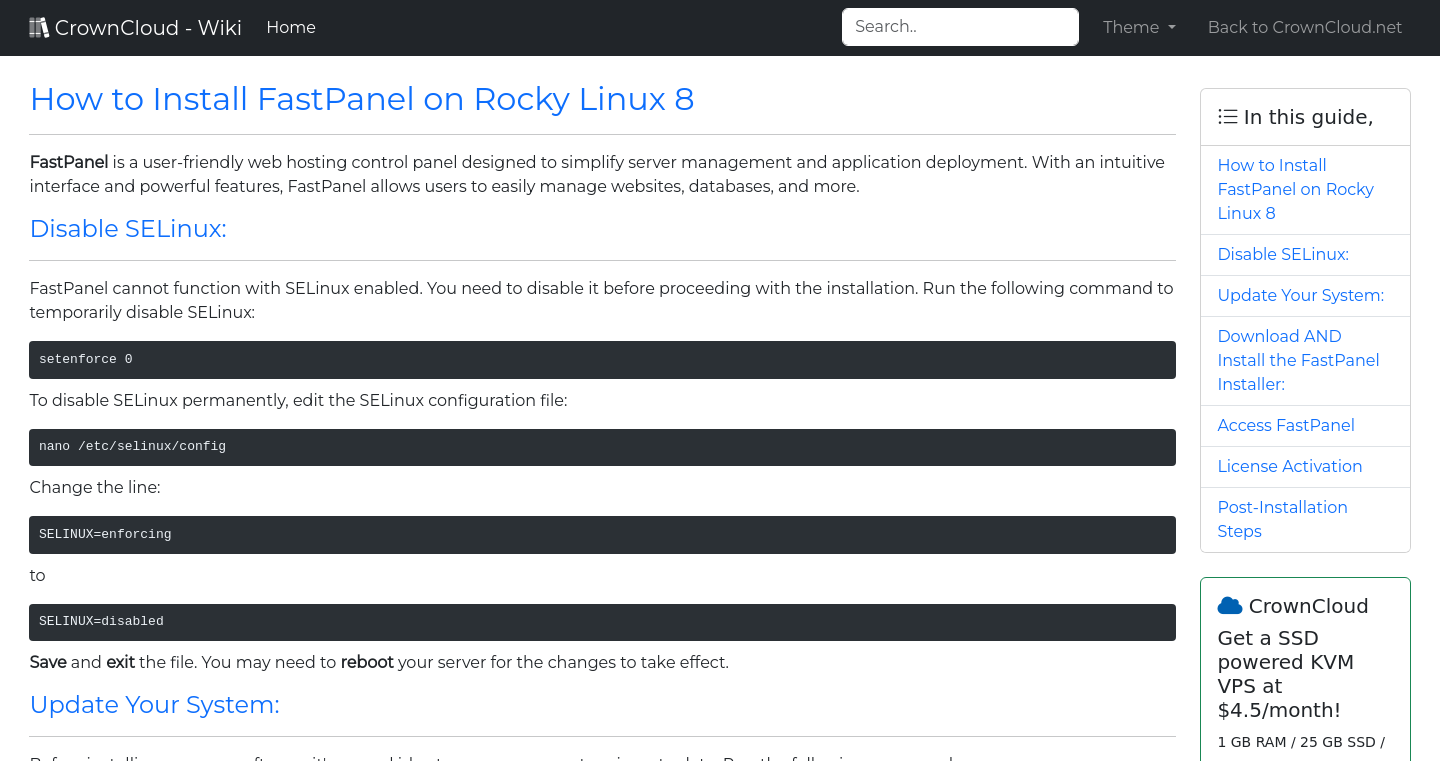1440x761 pixels.
Task: Click 'Post-Installation Steps' in sidebar
Action: (x=1283, y=519)
